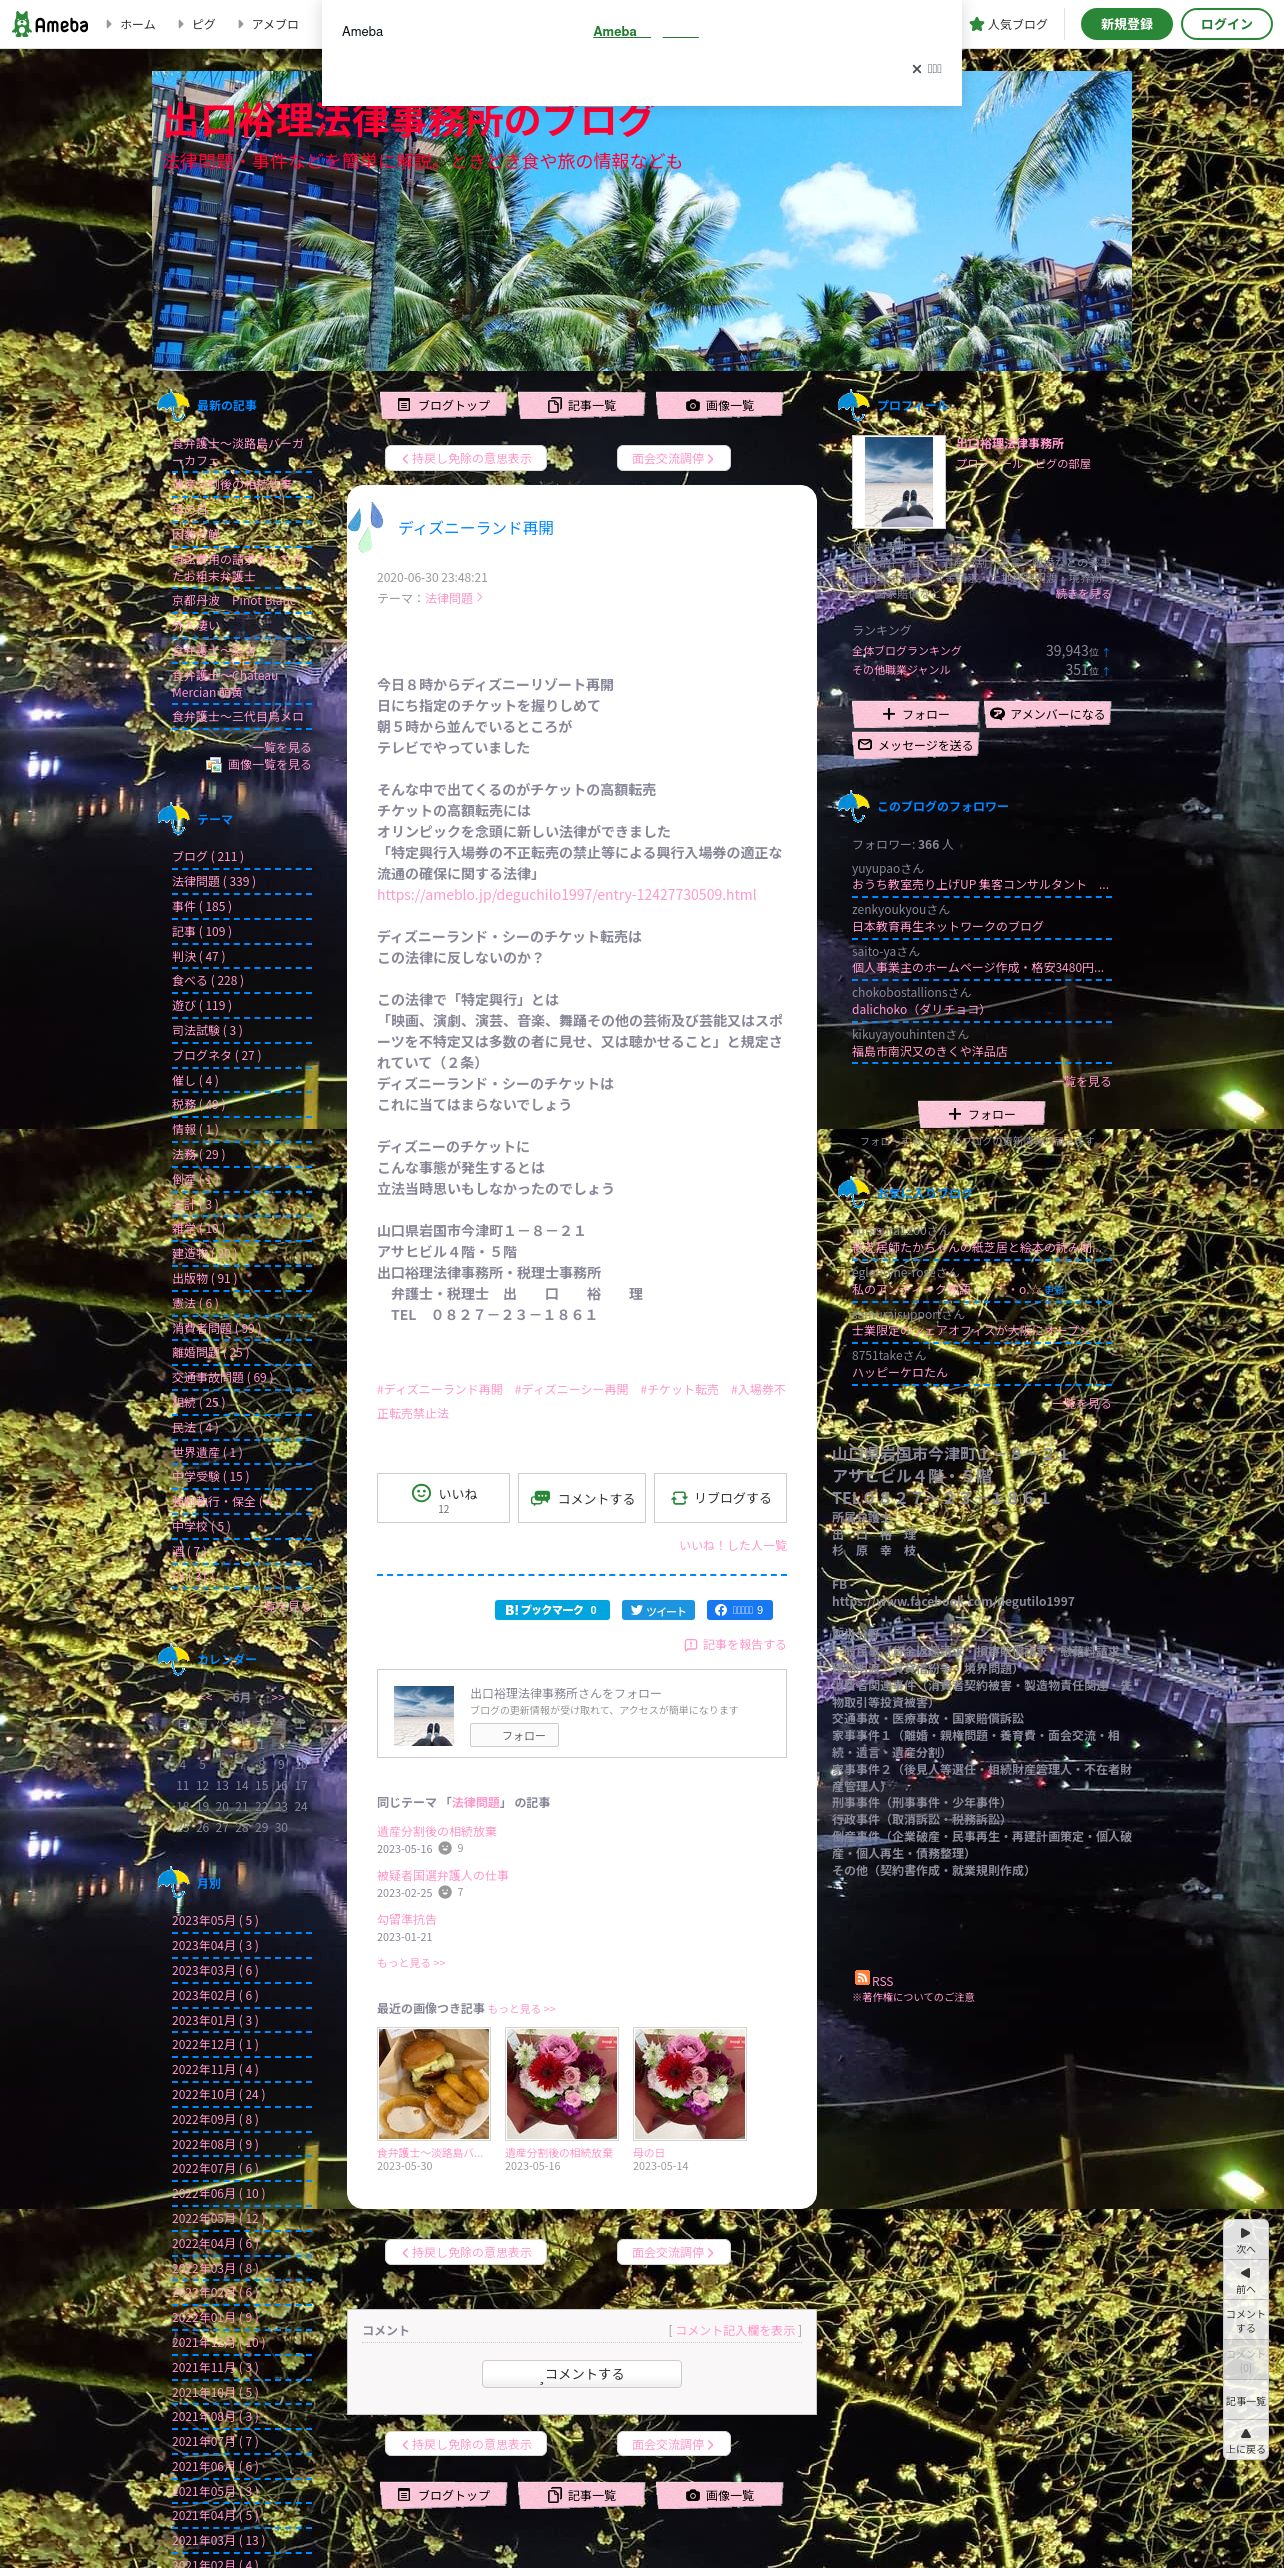Open monthly archive 2022年10月 ( 24 )
The width and height of the screenshot is (1284, 2568).
click(x=218, y=2094)
